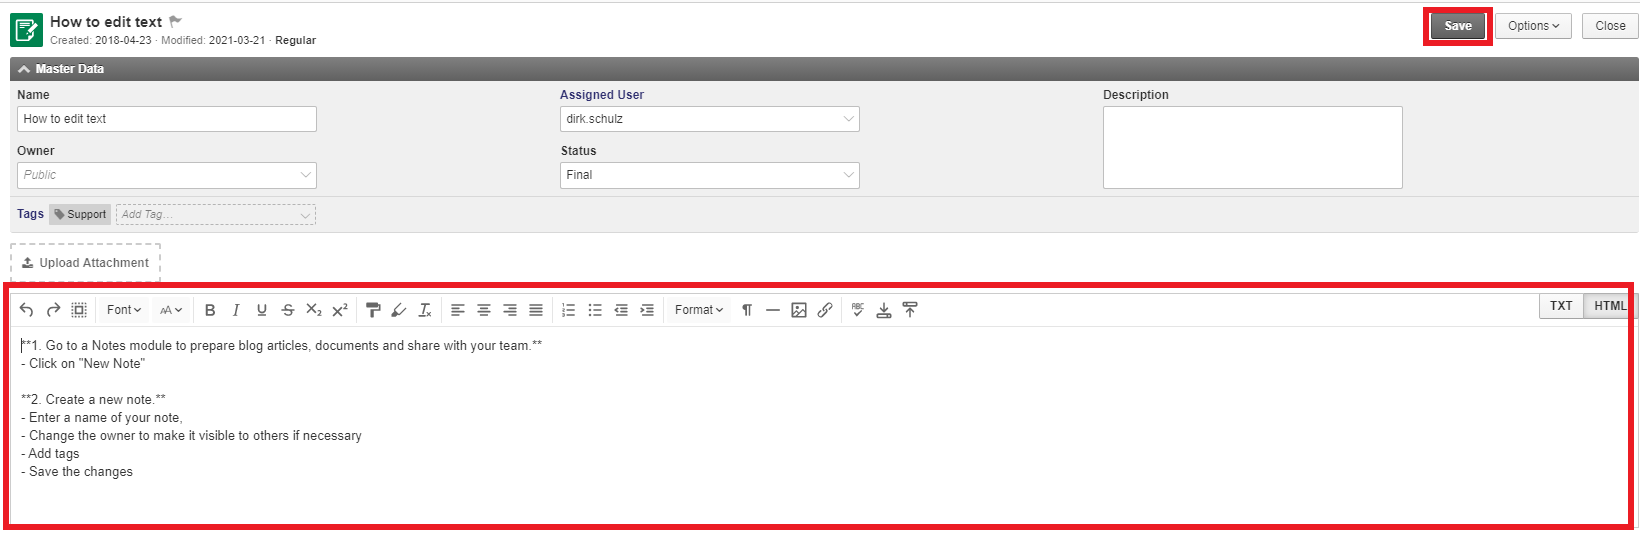This screenshot has height=542, width=1640.
Task: Open the Font dropdown
Action: 124,310
